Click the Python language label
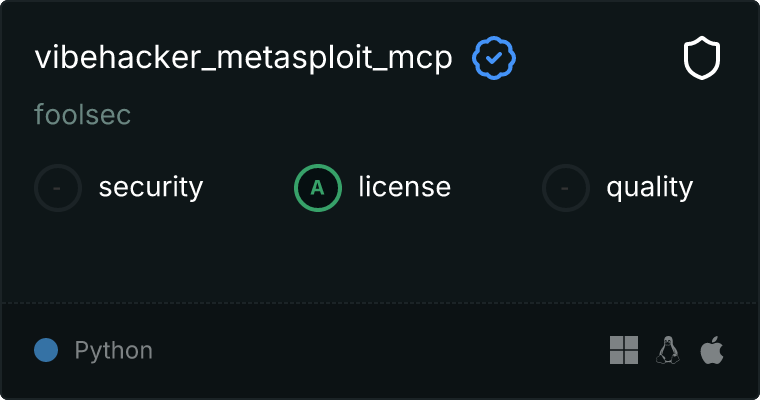Image resolution: width=760 pixels, height=400 pixels. point(114,351)
